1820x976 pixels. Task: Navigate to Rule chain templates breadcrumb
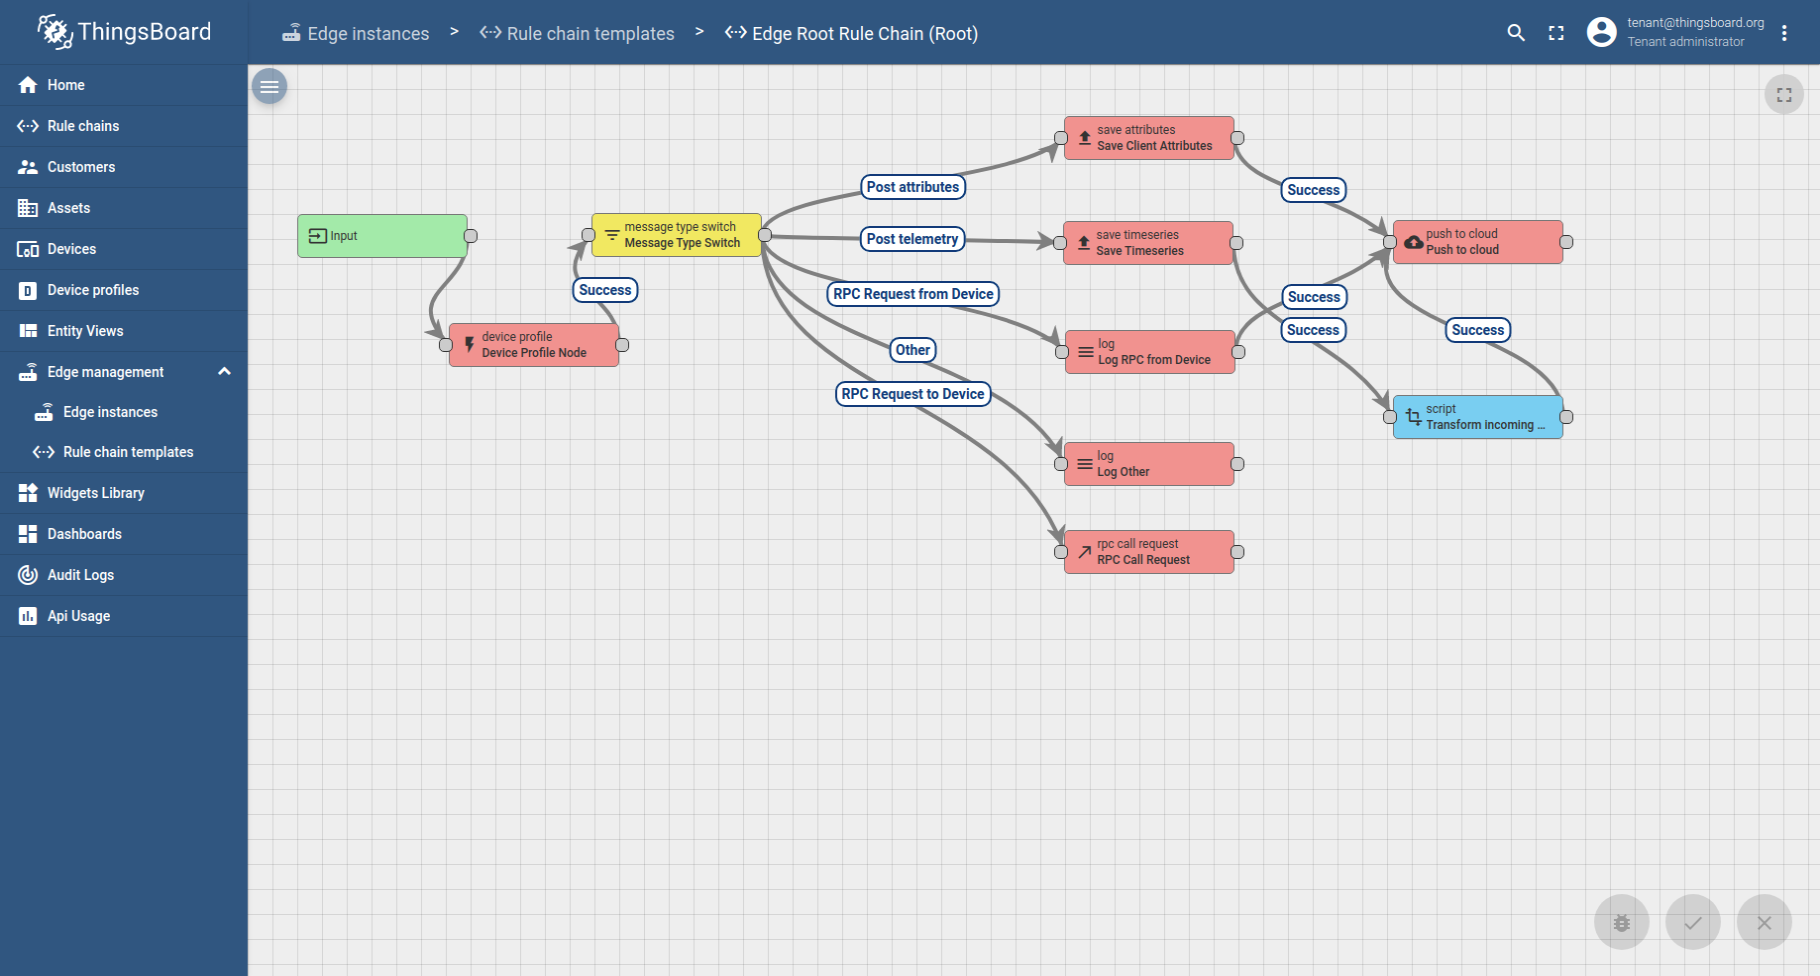577,33
